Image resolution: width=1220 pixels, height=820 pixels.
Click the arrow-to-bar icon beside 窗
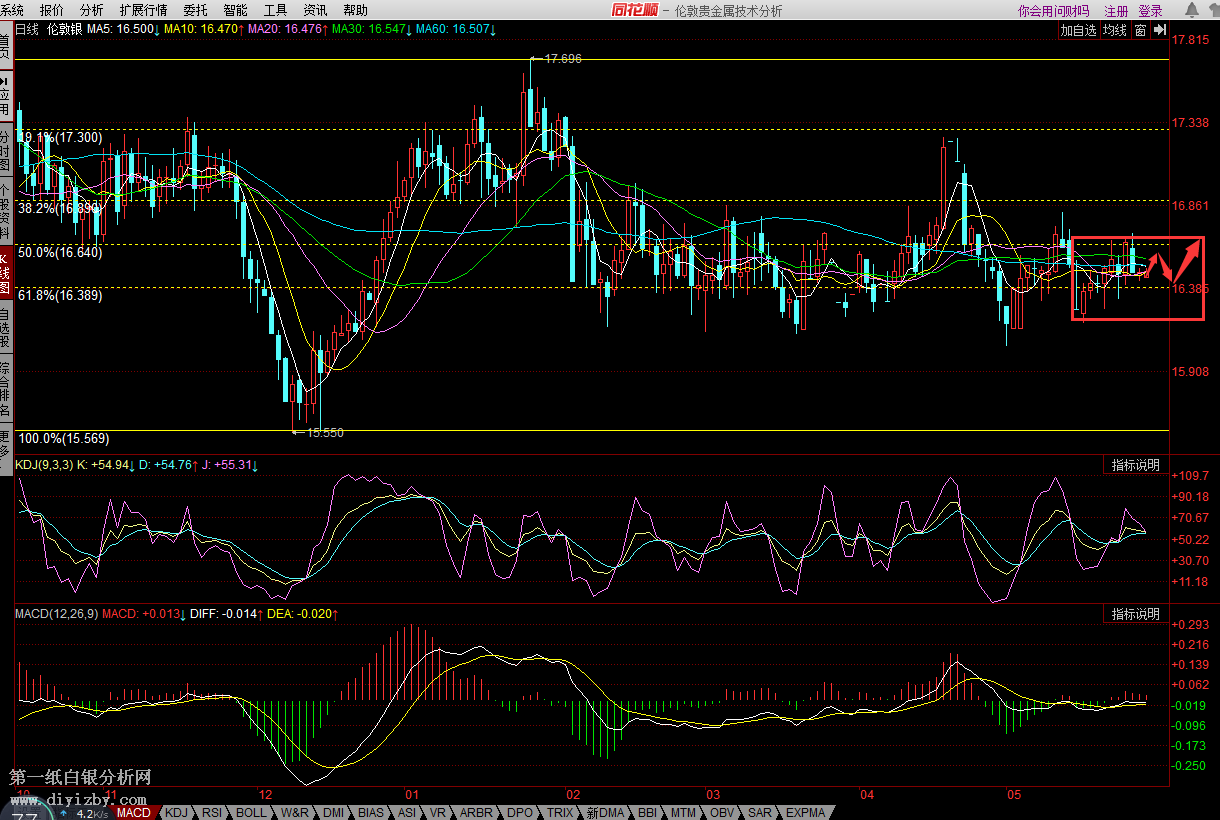click(1160, 30)
